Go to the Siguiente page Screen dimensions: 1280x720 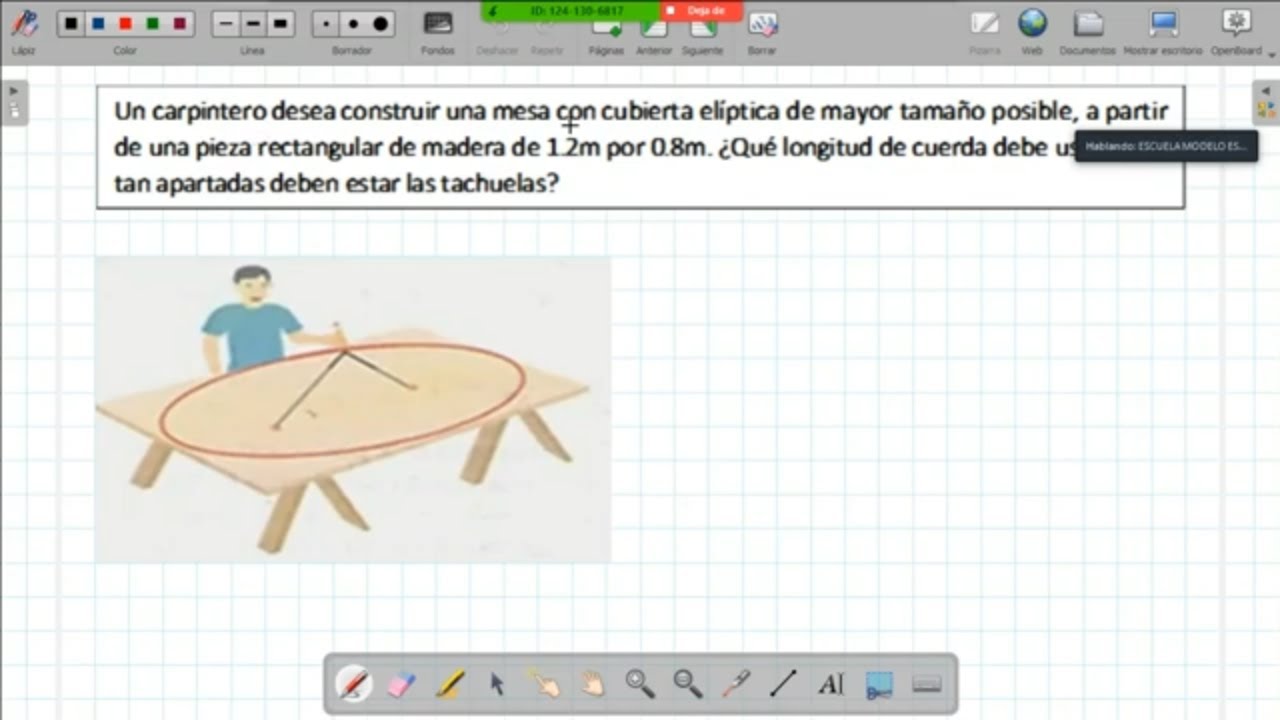point(702,34)
